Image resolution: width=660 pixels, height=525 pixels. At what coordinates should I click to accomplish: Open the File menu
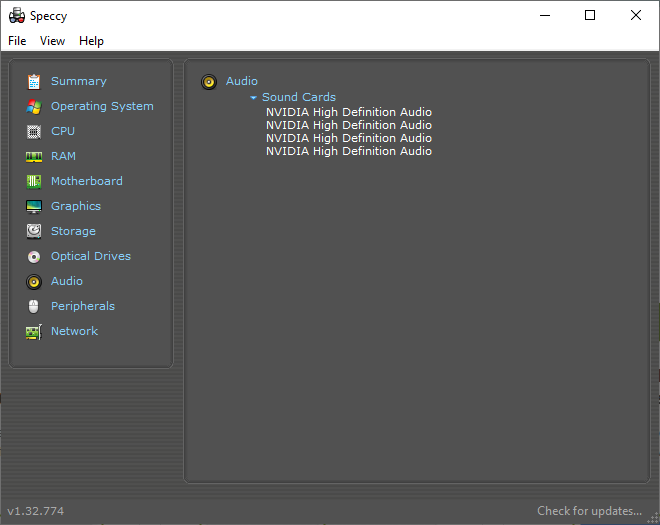(17, 41)
